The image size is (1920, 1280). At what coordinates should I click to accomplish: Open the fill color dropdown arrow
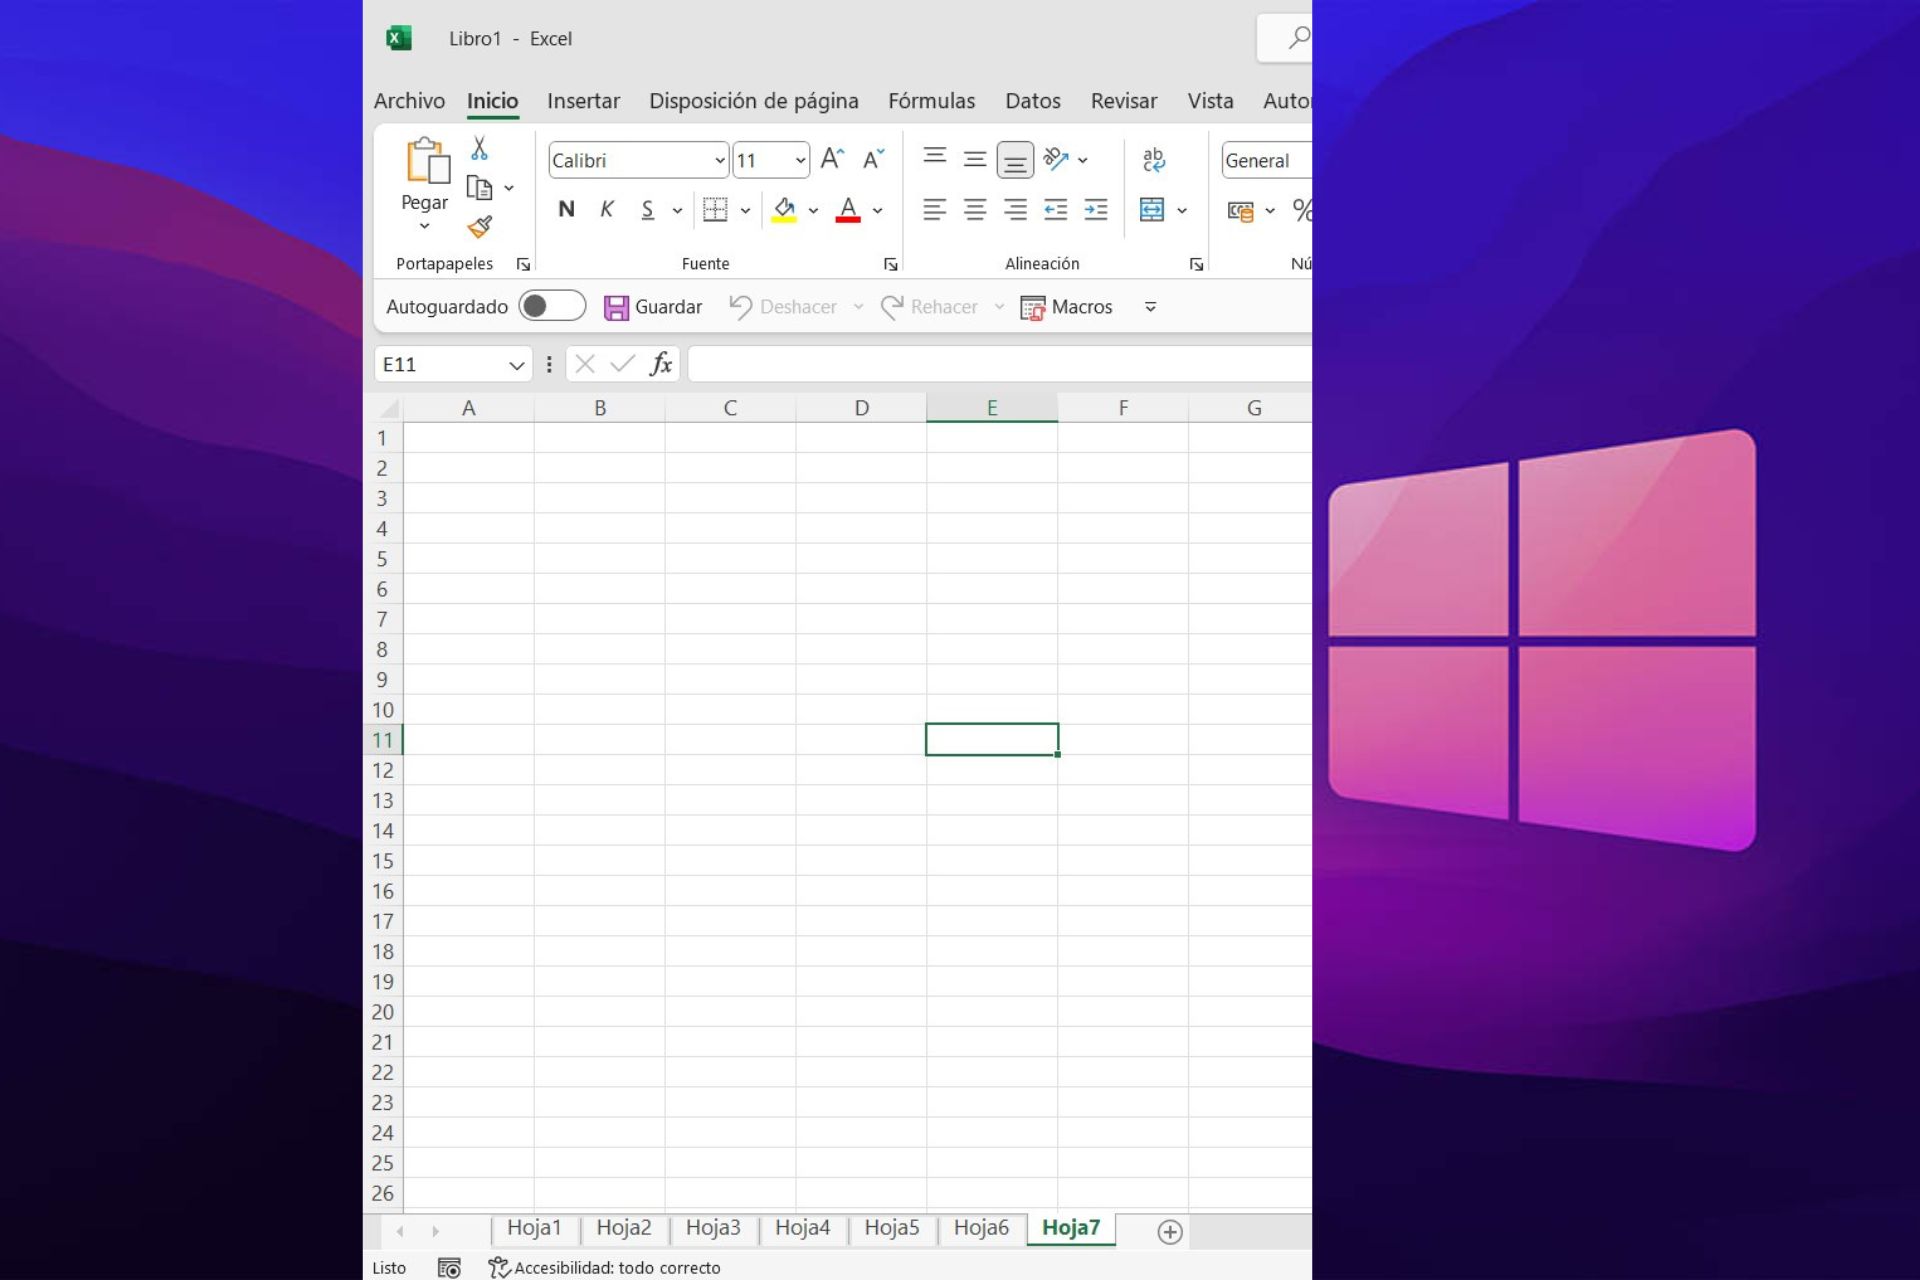813,211
